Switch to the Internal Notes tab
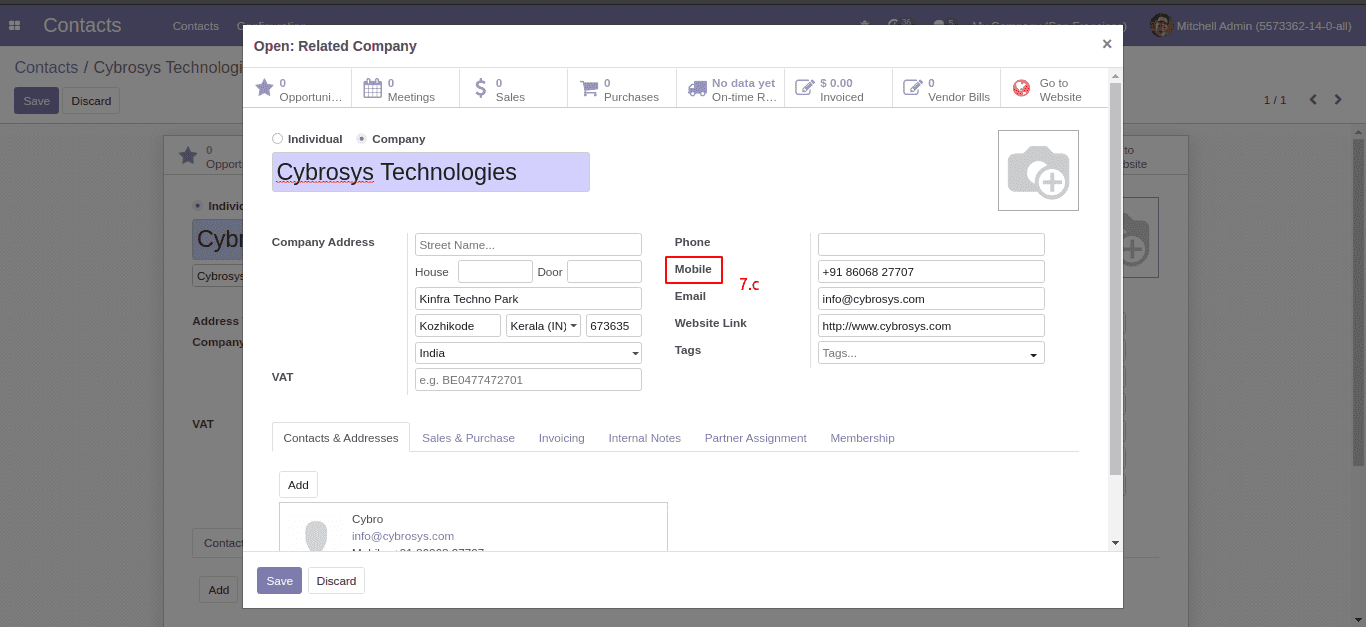Viewport: 1366px width, 627px height. pos(644,438)
